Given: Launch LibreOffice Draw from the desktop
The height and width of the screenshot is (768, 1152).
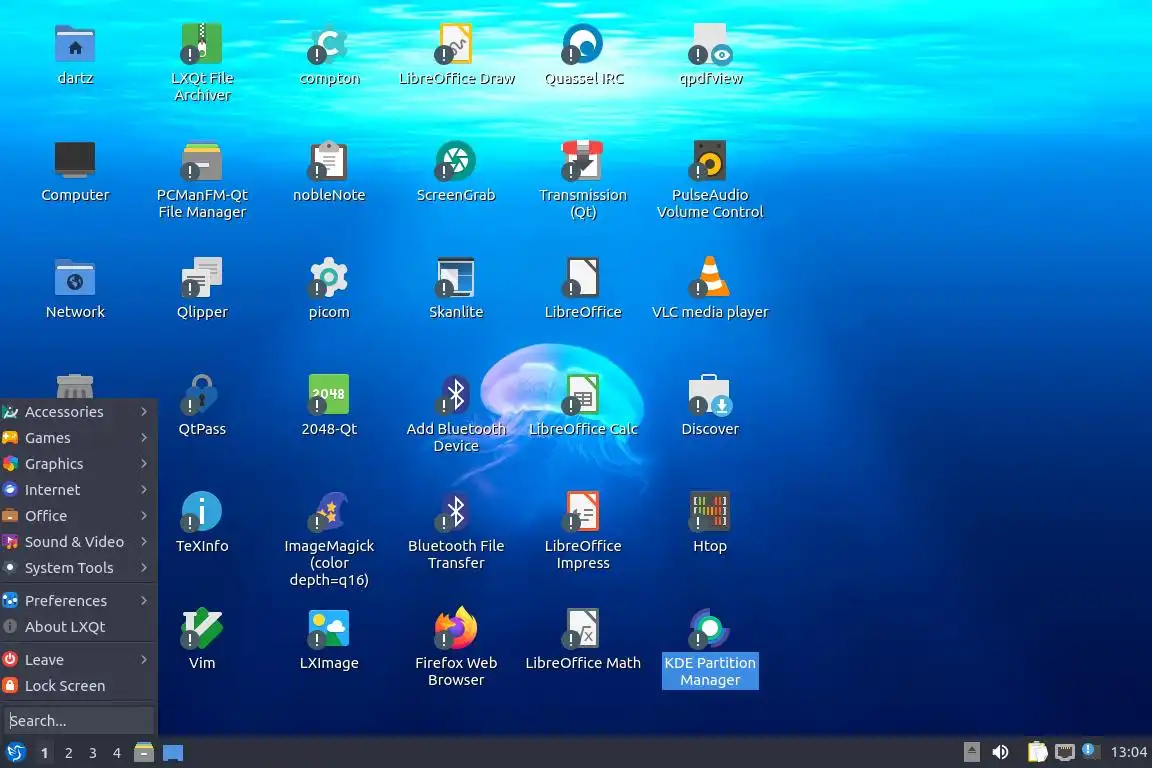Looking at the screenshot, I should (456, 44).
